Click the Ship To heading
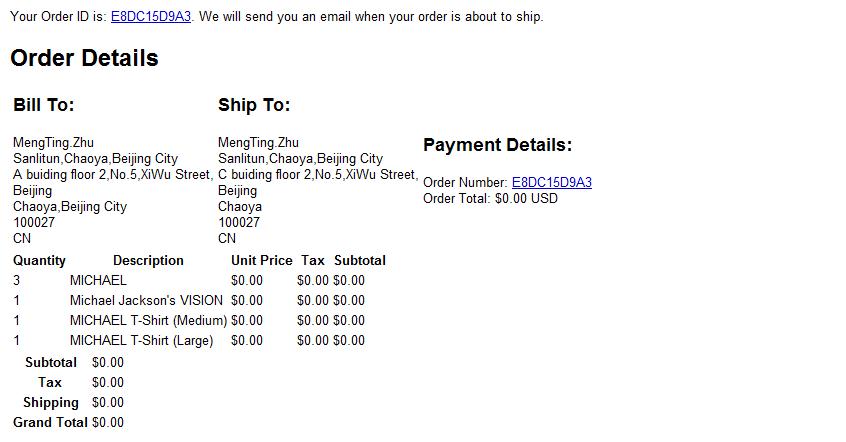Viewport: 846px width, 442px height. (x=254, y=105)
